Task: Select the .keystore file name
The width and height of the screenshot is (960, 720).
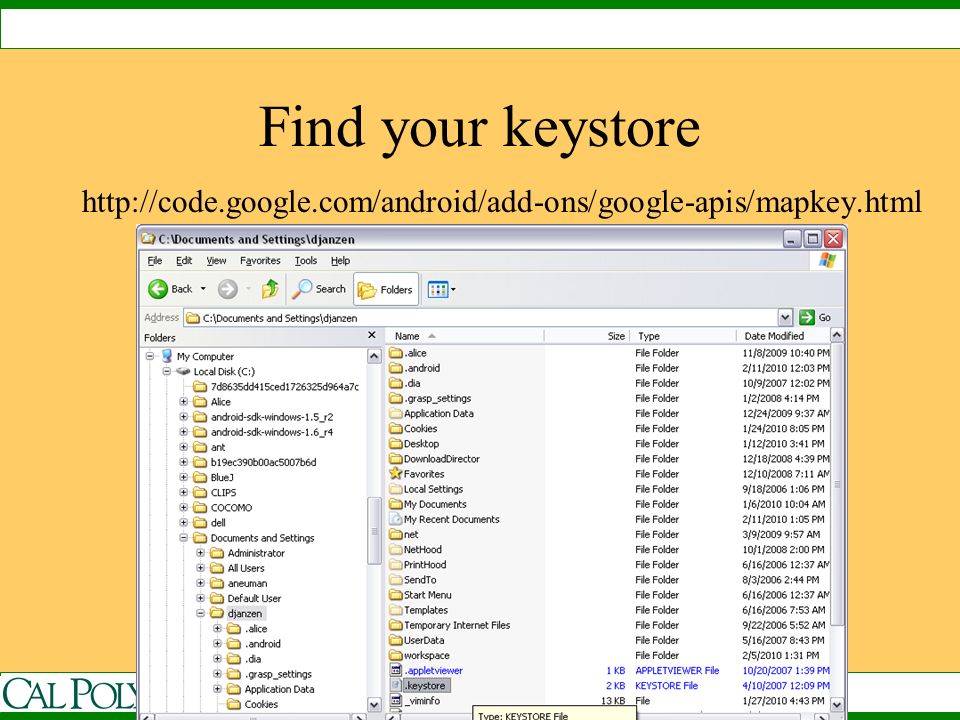Action: click(426, 686)
